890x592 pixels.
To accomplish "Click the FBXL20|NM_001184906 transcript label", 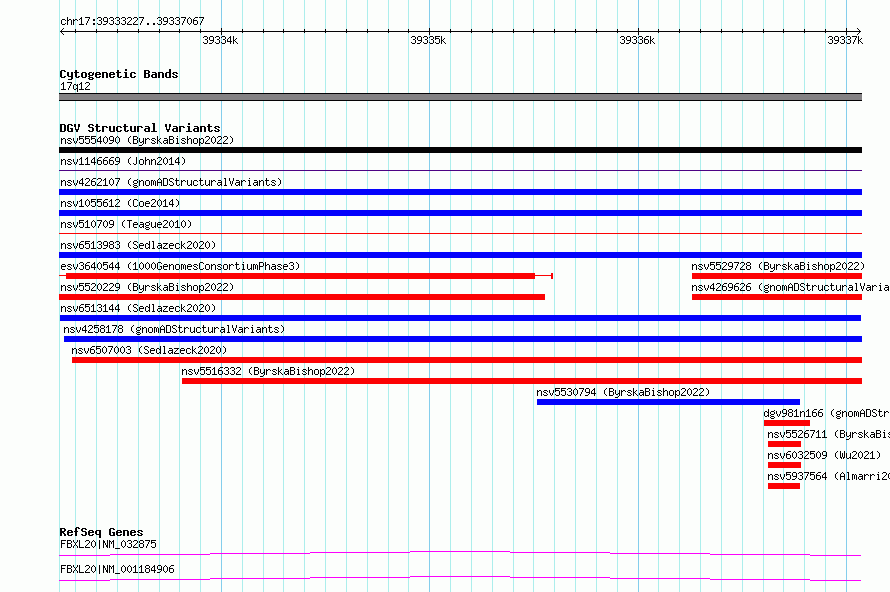I will pyautogui.click(x=117, y=569).
